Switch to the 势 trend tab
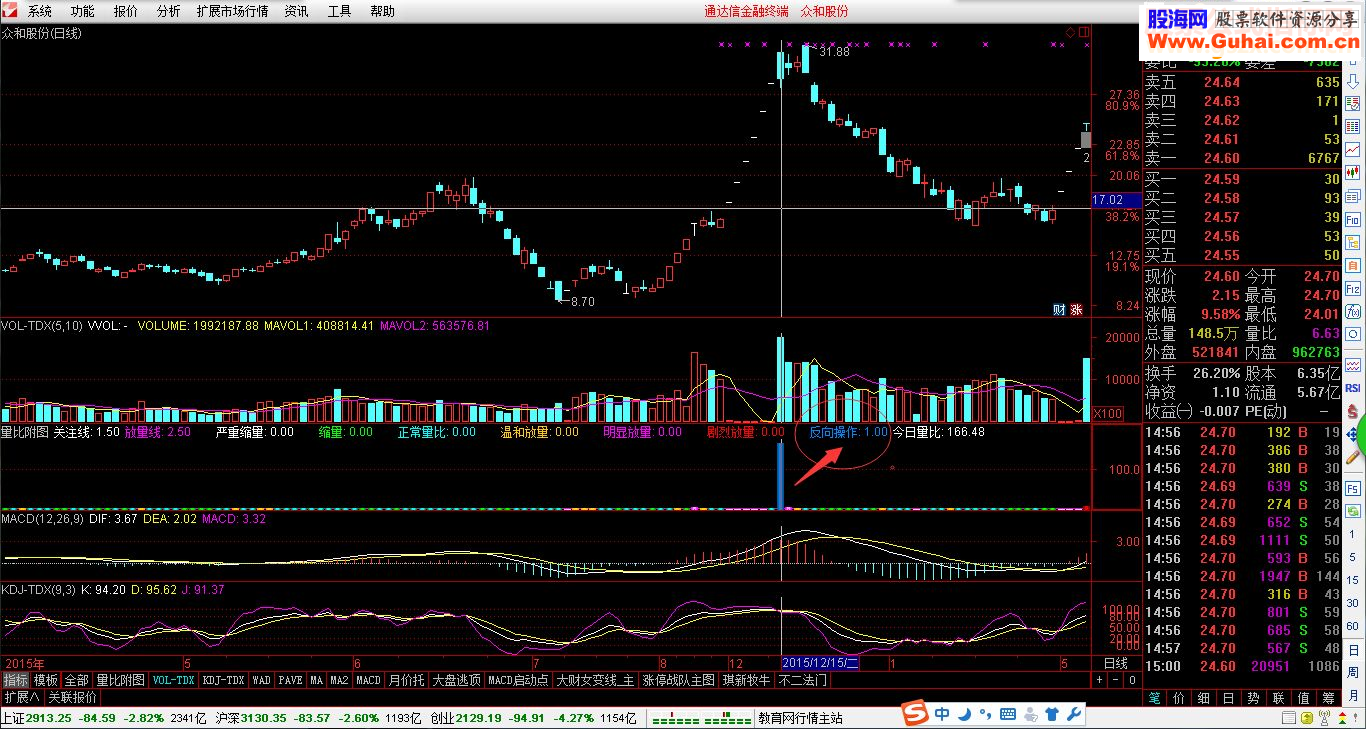Viewport: 1366px width, 729px height. [x=1253, y=697]
